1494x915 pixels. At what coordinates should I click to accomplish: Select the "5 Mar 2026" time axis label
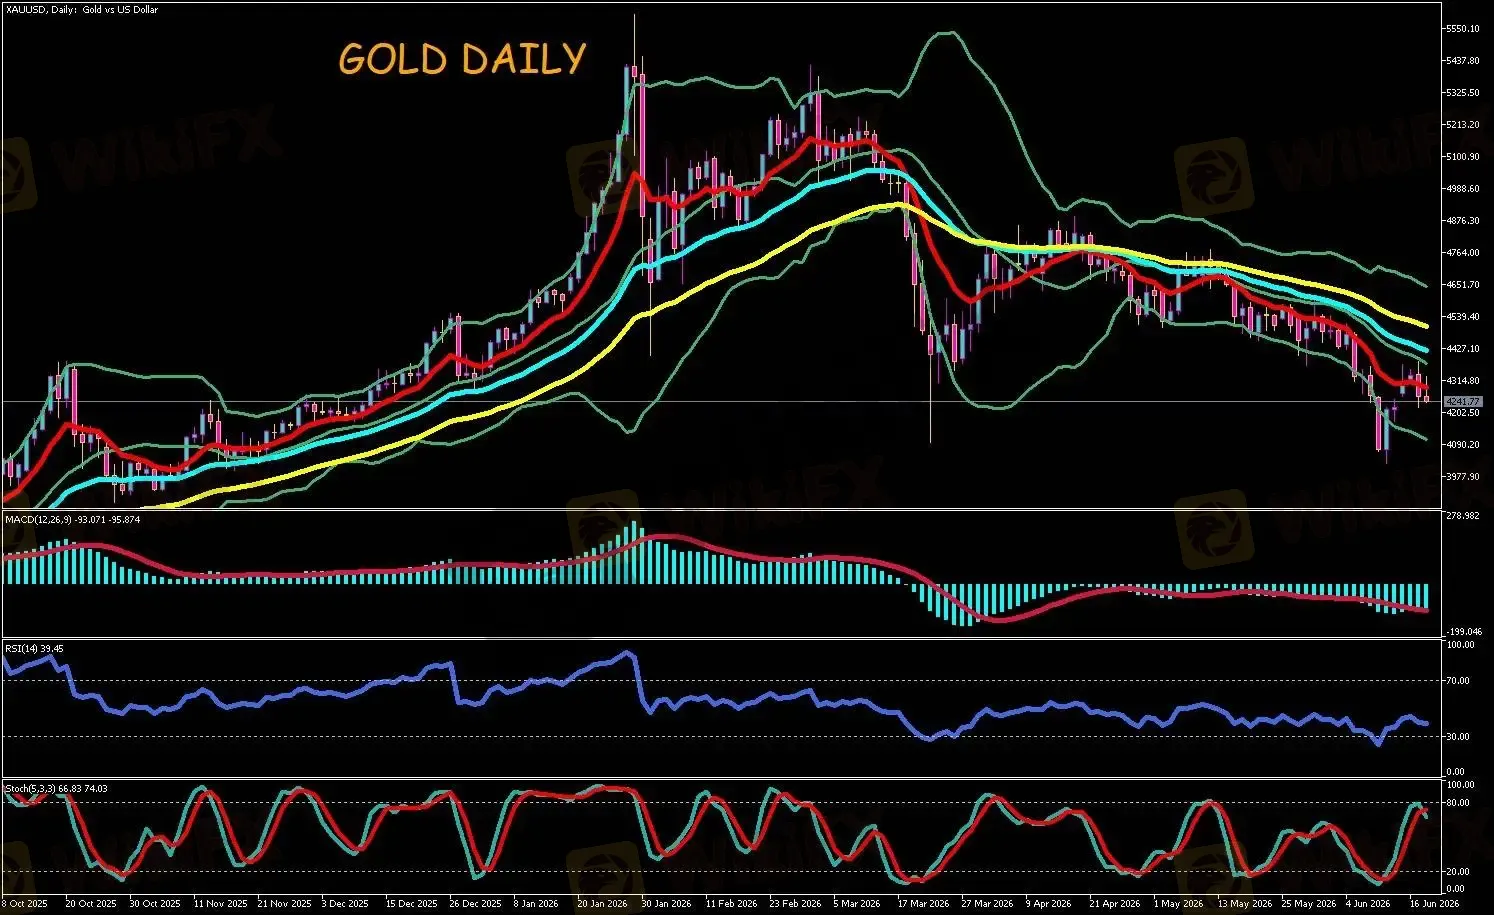858,904
